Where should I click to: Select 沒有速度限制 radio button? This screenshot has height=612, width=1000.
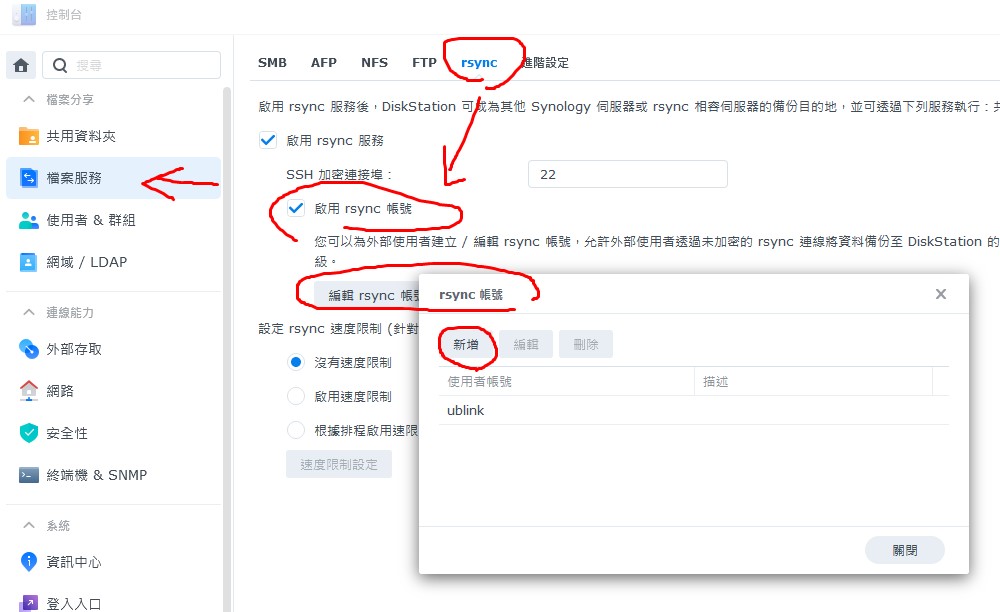coord(296,362)
